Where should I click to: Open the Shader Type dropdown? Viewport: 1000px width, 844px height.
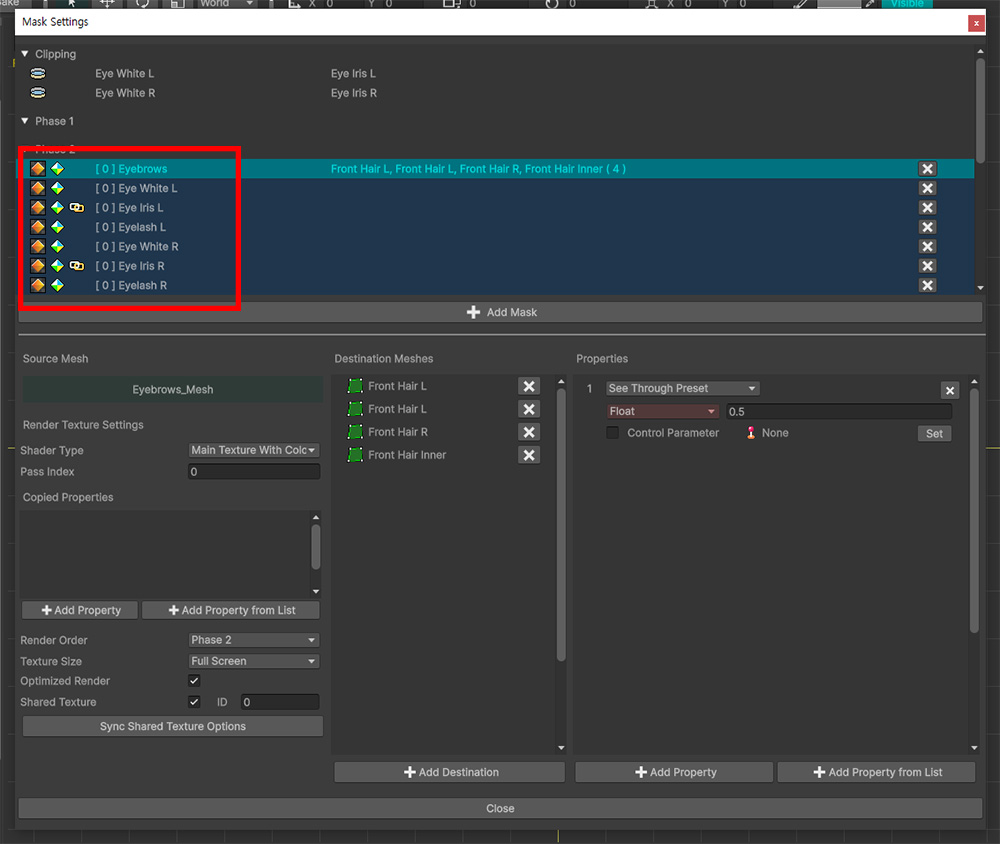coord(254,450)
